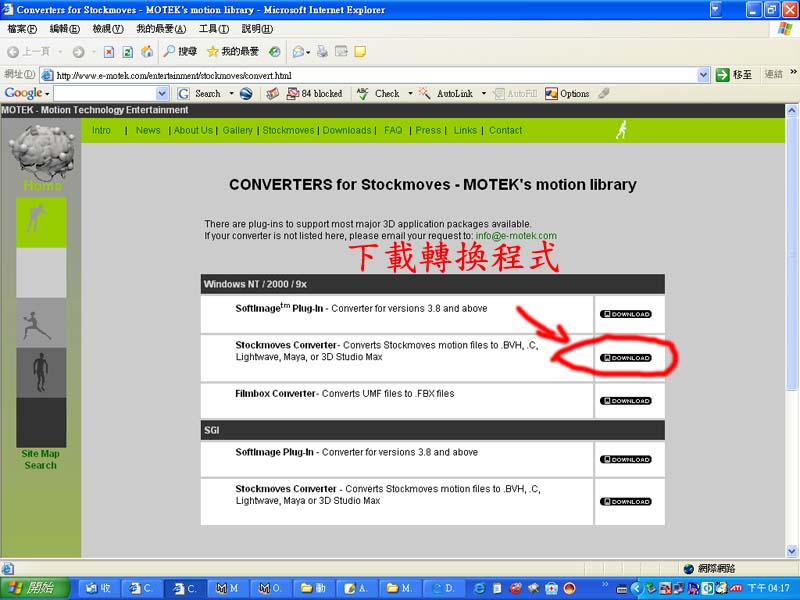Download the Windows SoftImage Plug-In

(626, 314)
